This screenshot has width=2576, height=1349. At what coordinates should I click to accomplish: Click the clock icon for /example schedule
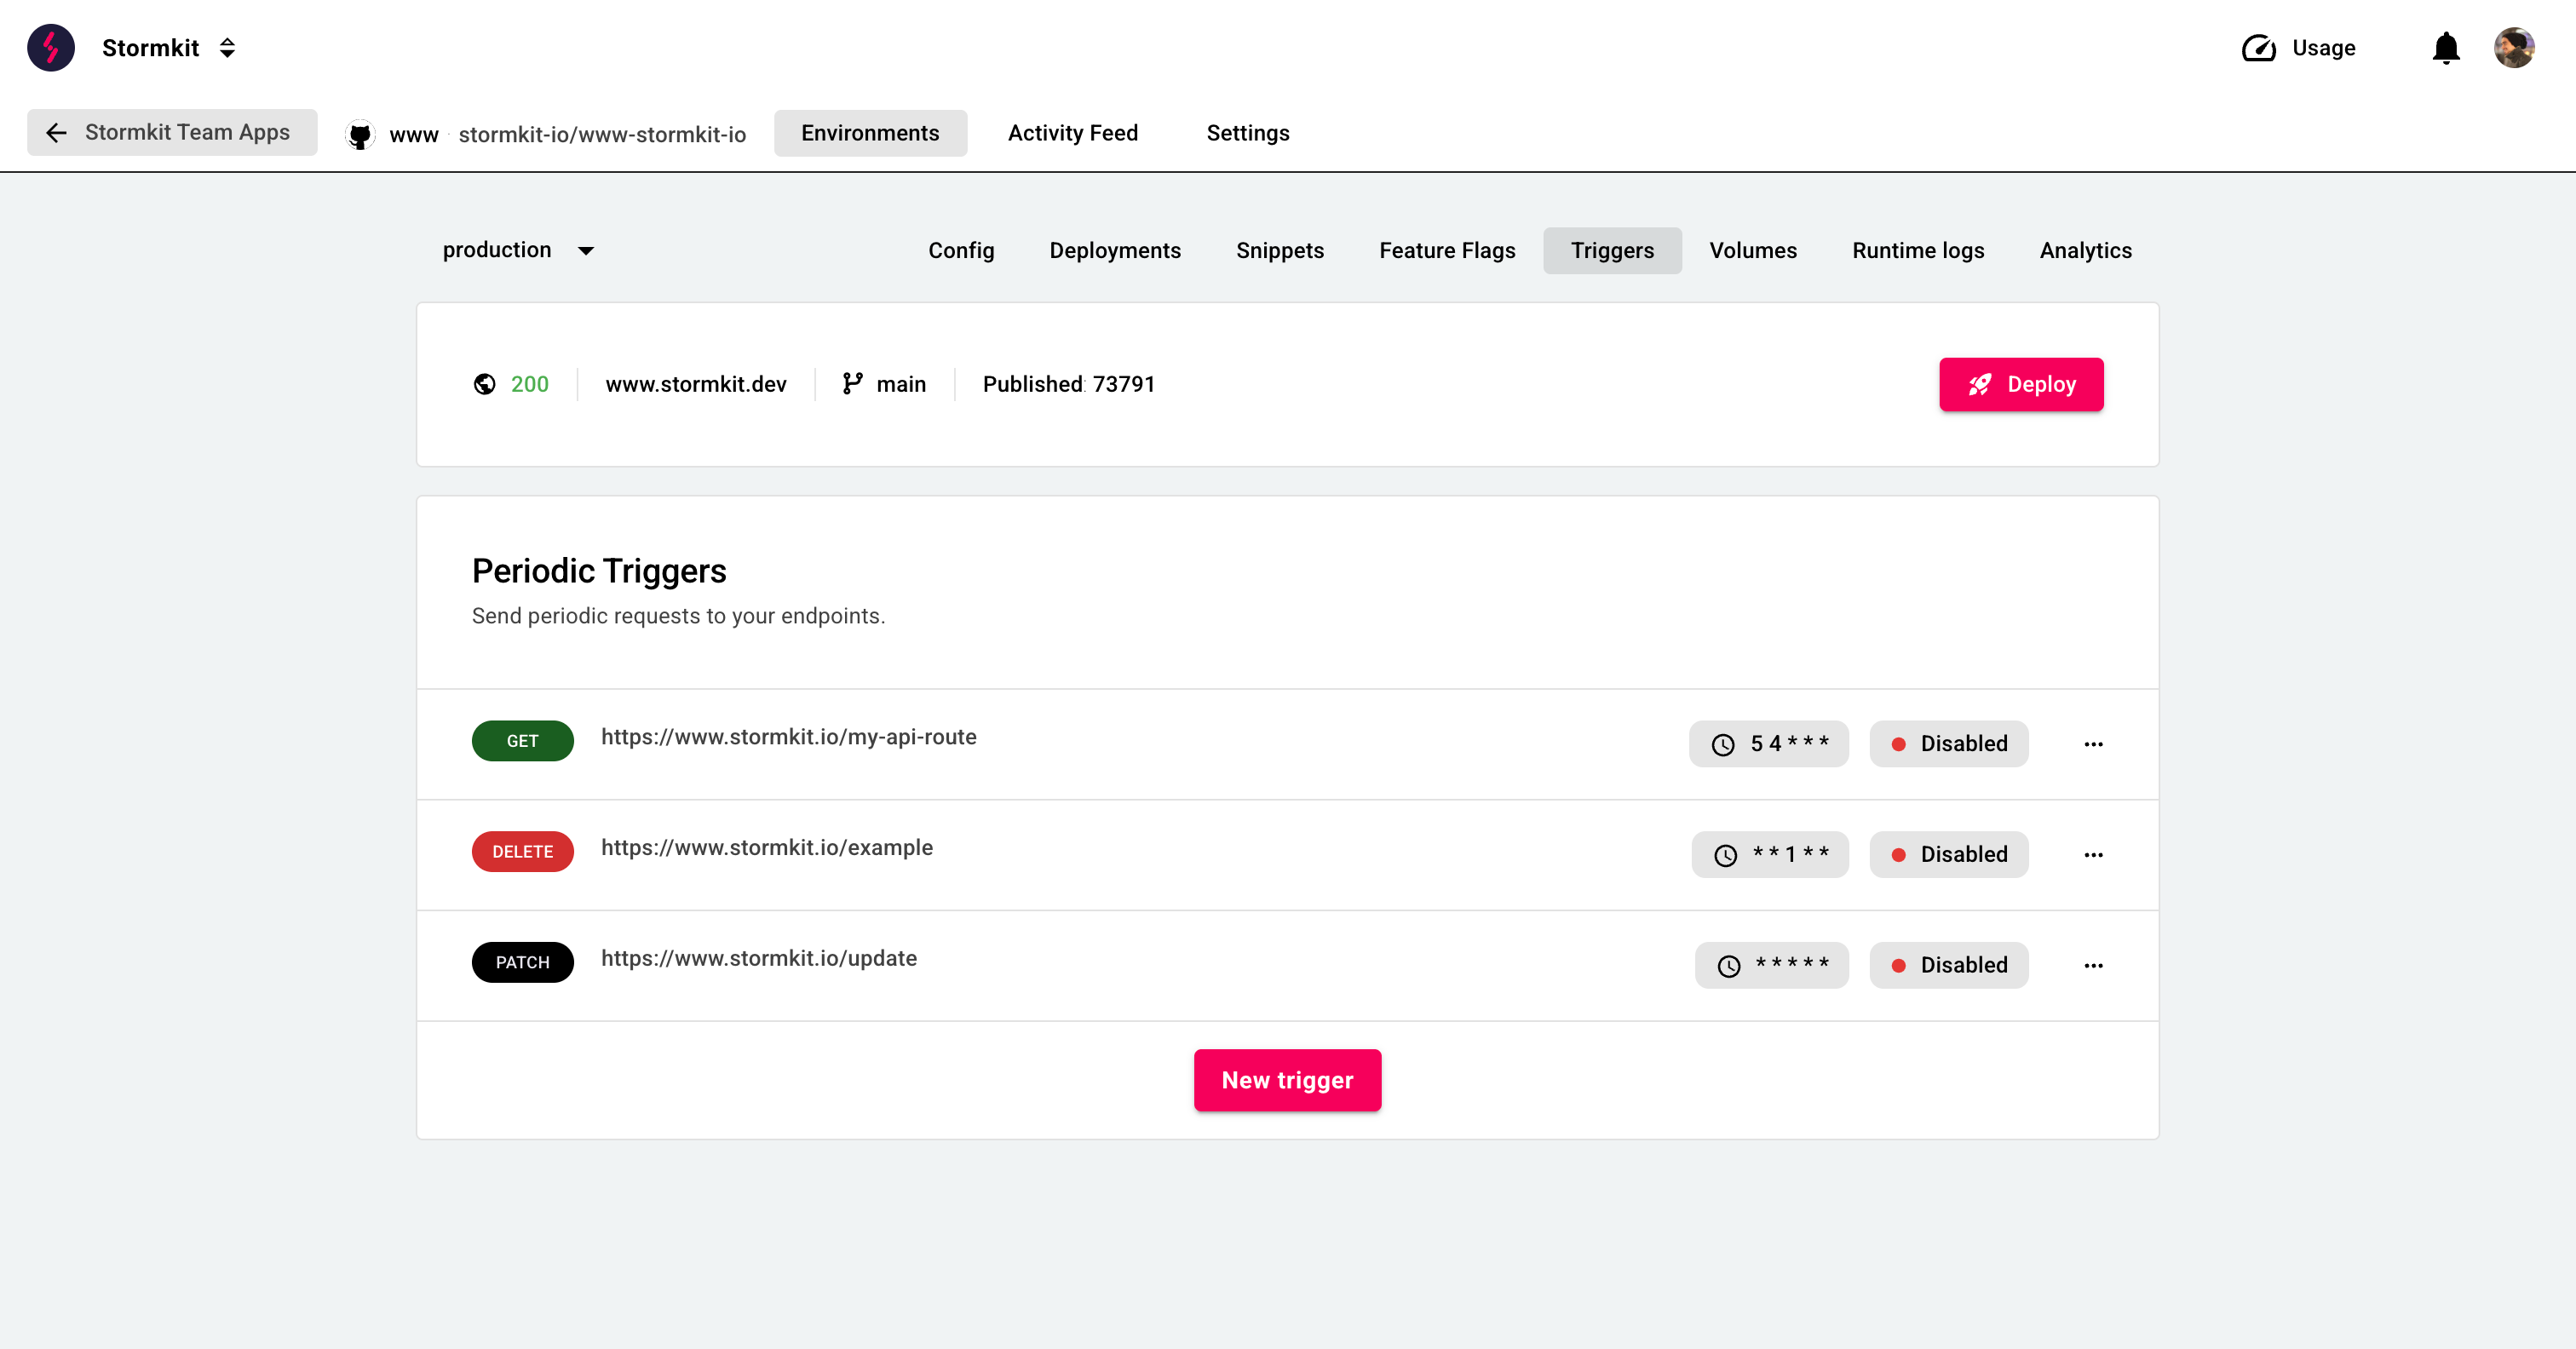pyautogui.click(x=1725, y=855)
